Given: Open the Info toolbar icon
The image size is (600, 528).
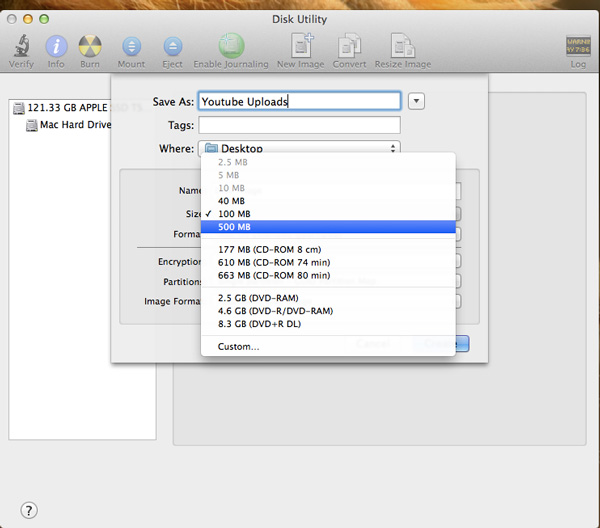Looking at the screenshot, I should click(x=56, y=46).
